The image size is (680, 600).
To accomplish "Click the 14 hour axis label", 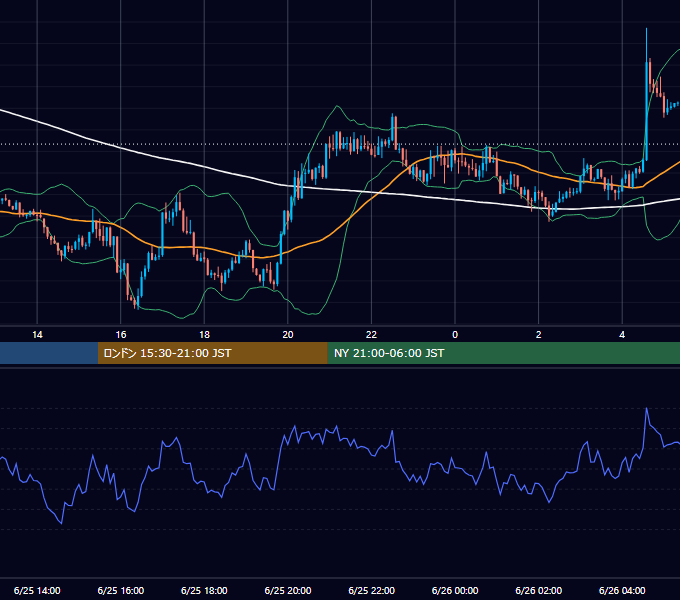I will coord(37,335).
